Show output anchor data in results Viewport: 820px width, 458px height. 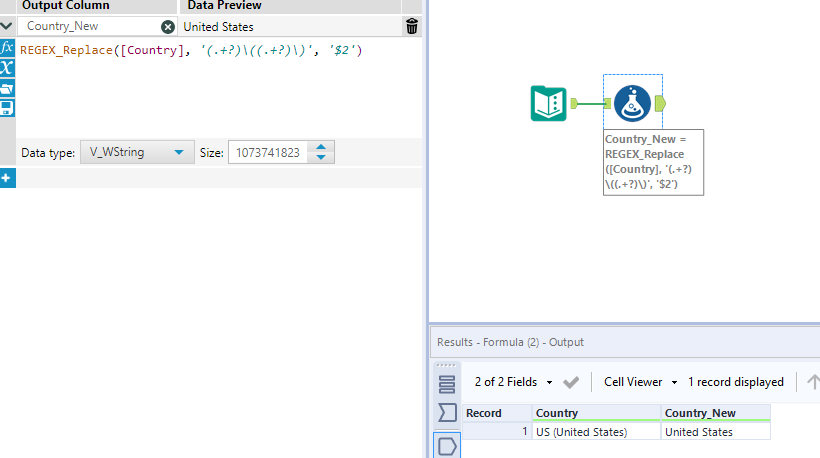(x=447, y=446)
